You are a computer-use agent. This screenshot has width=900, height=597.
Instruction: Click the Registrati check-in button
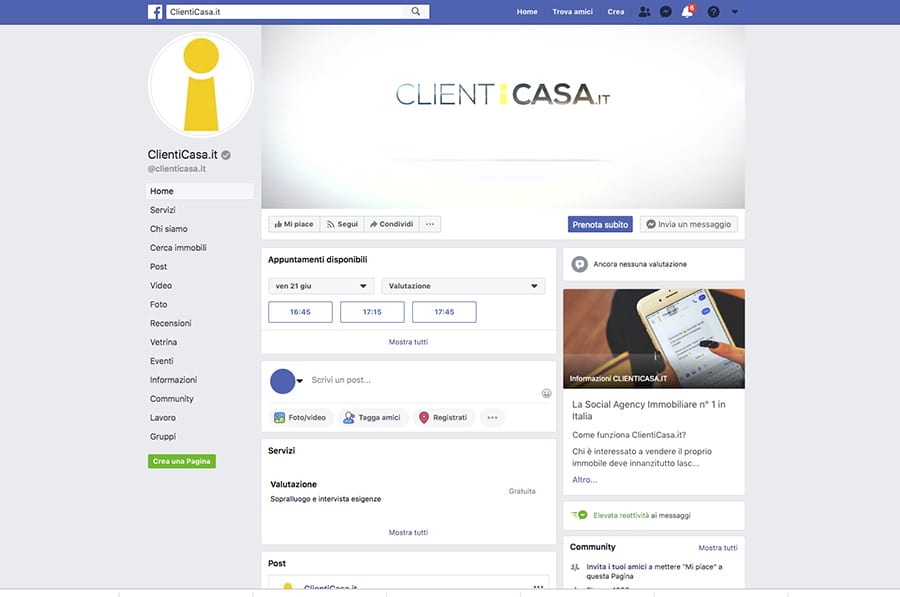click(x=443, y=418)
